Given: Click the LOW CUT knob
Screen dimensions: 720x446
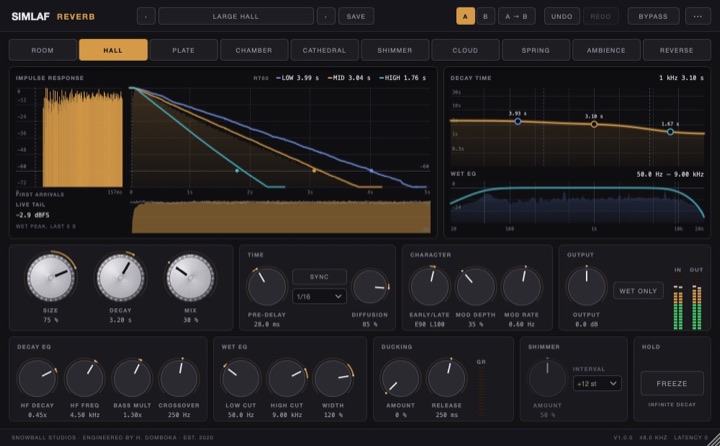Looking at the screenshot, I should click(x=241, y=378).
